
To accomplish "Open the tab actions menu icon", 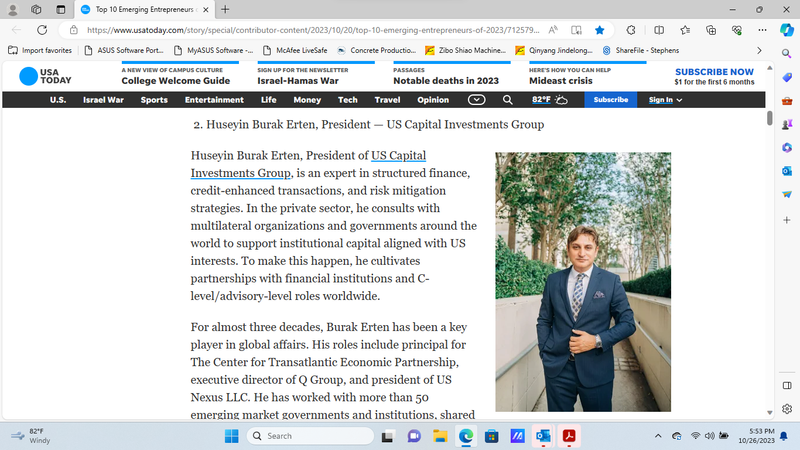I will click(61, 9).
